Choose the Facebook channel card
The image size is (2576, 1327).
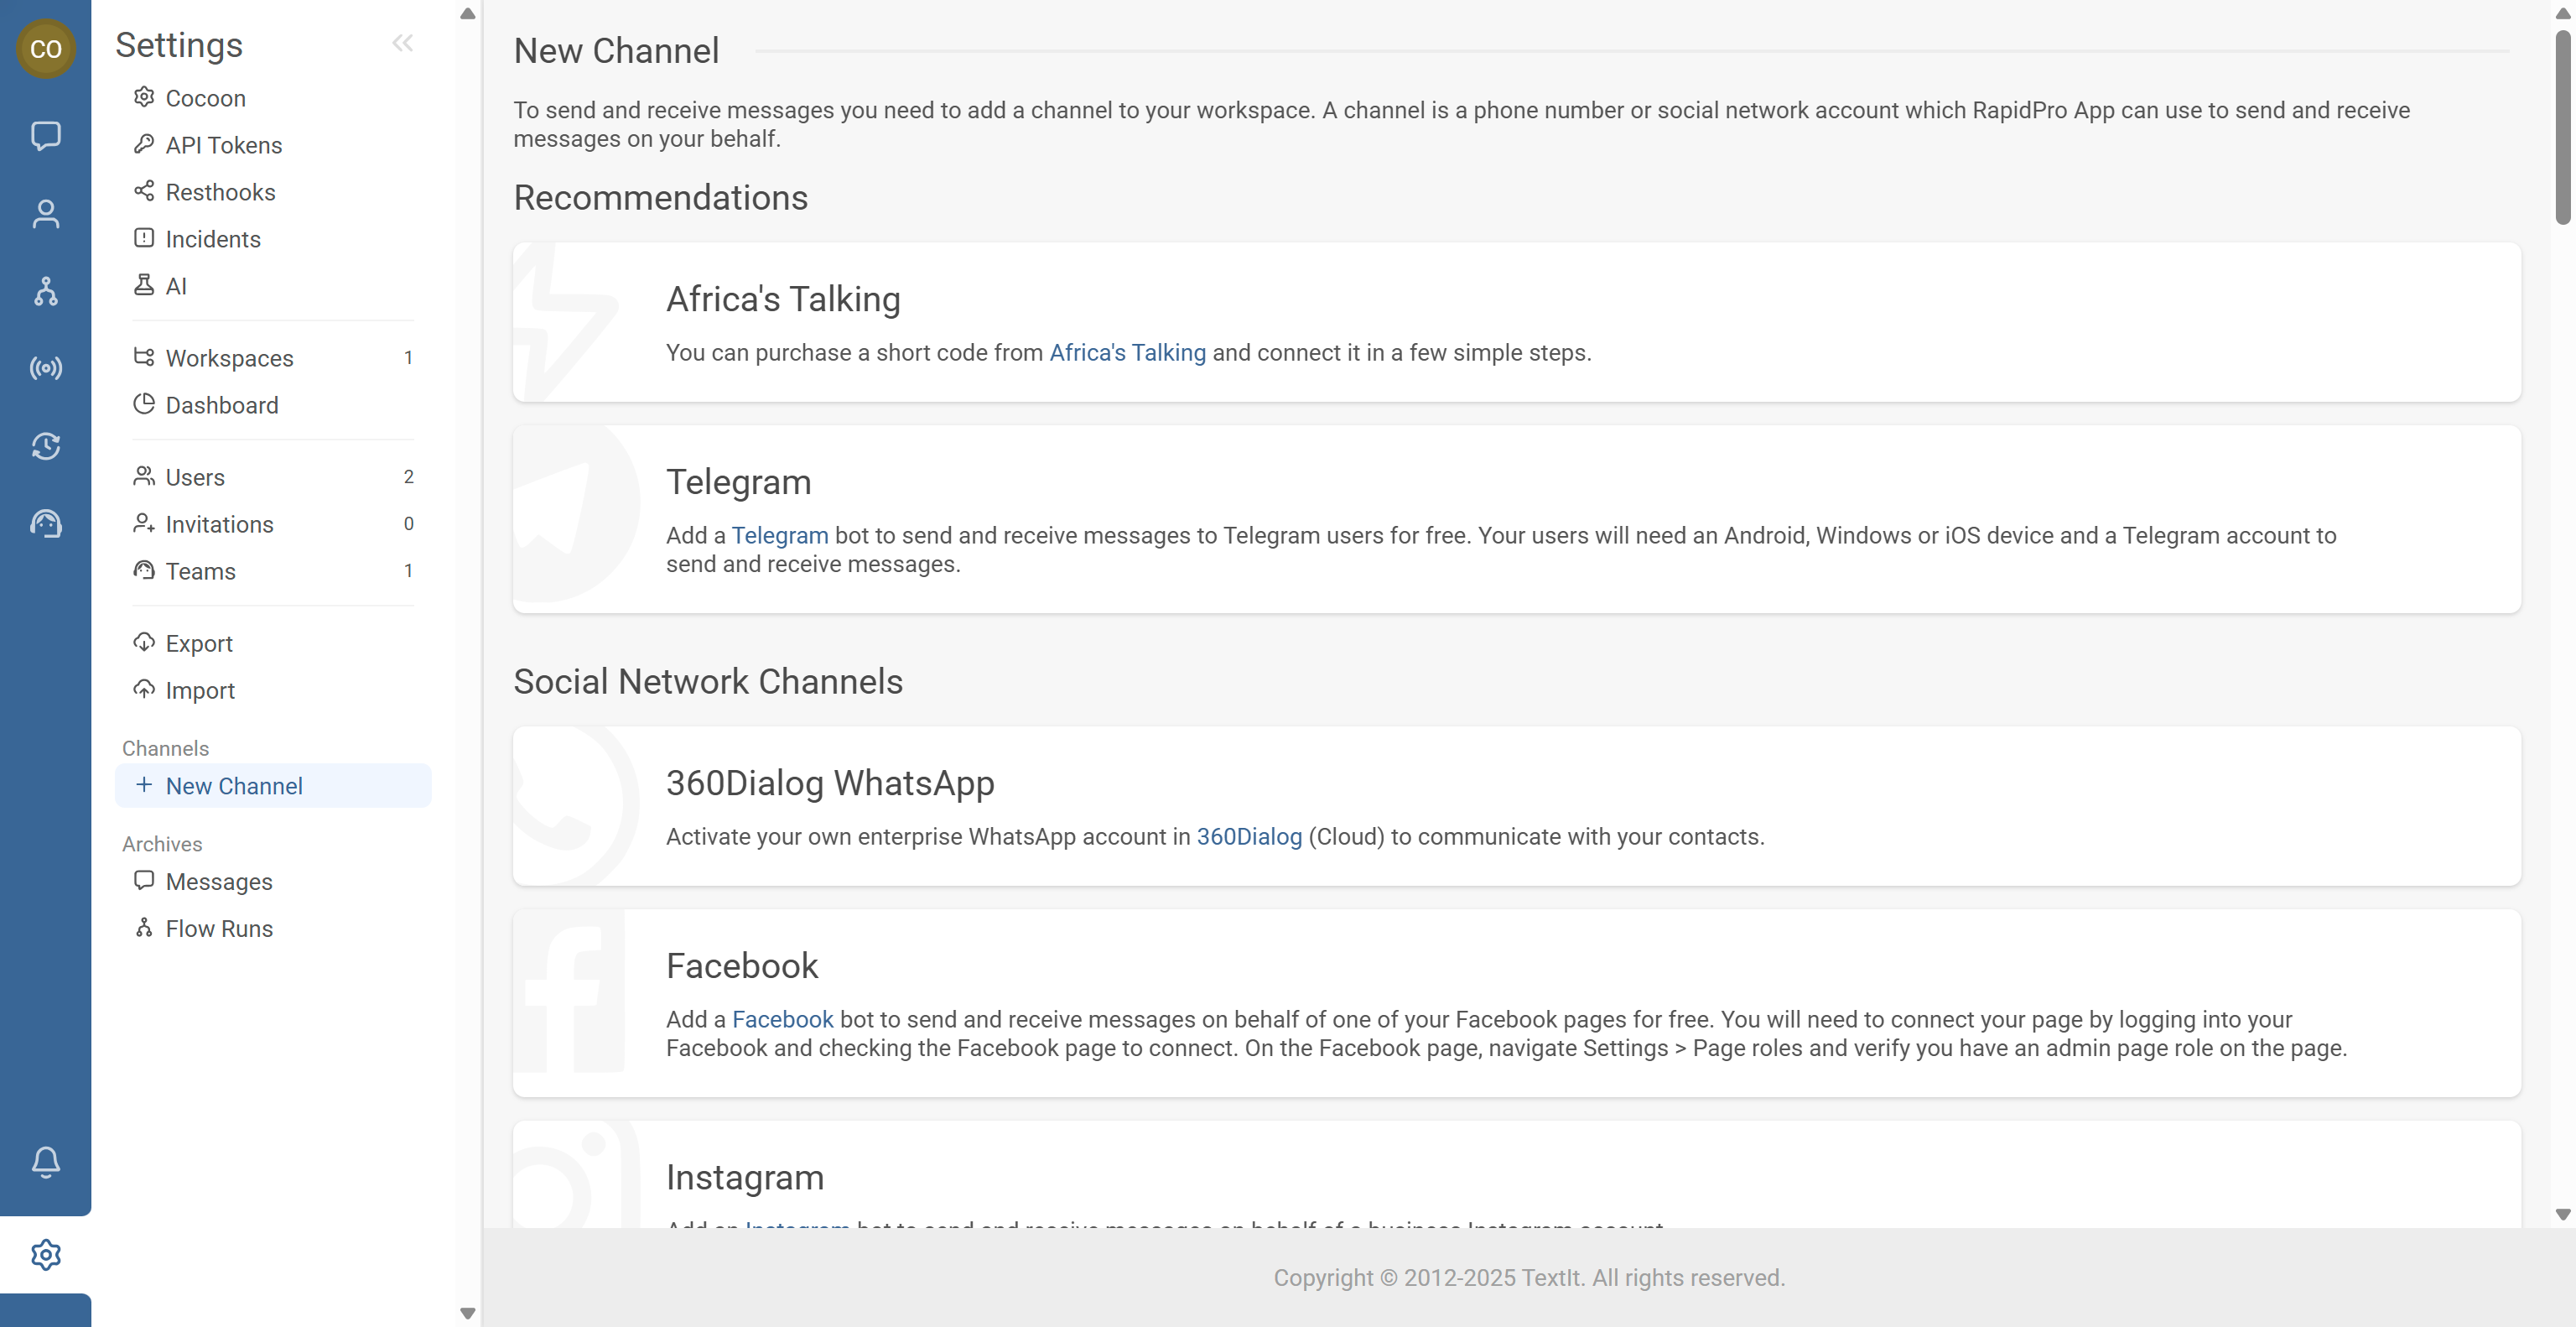pos(1516,1003)
